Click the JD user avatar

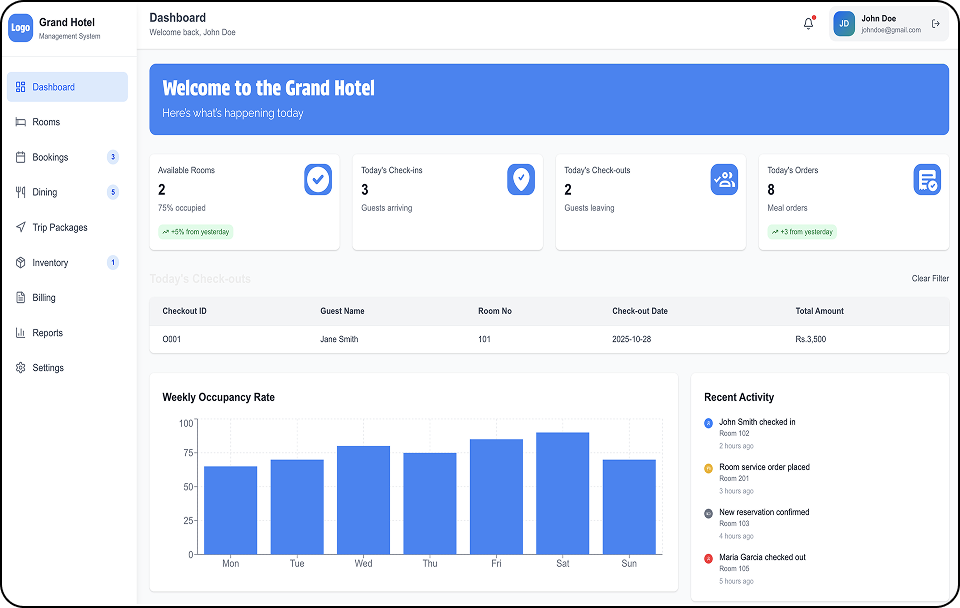(844, 24)
